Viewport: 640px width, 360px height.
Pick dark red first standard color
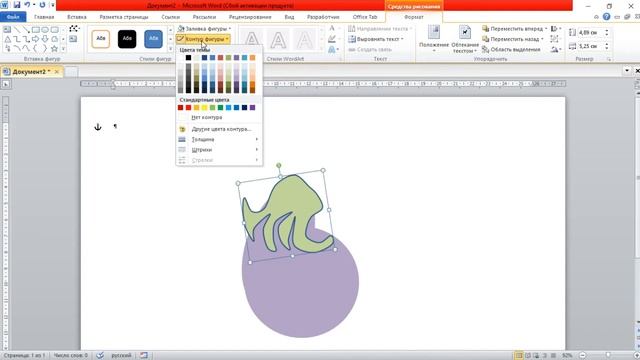(180, 108)
